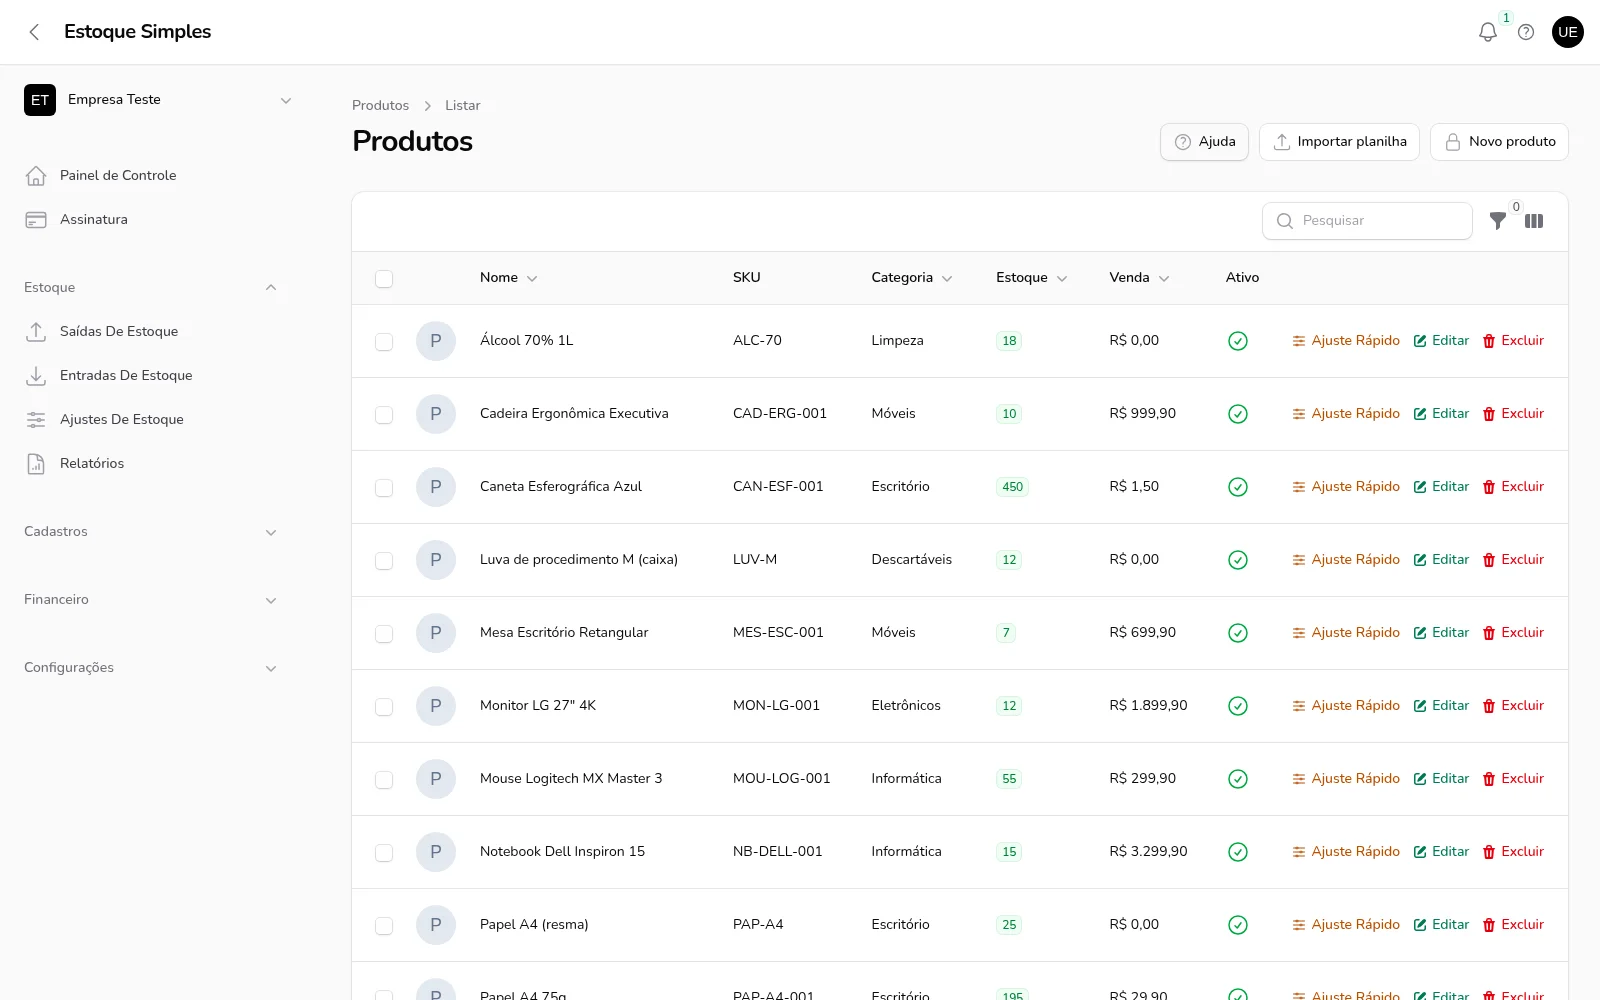Viewport: 1600px width, 1000px height.
Task: Sort the table by Nome column
Action: [508, 278]
